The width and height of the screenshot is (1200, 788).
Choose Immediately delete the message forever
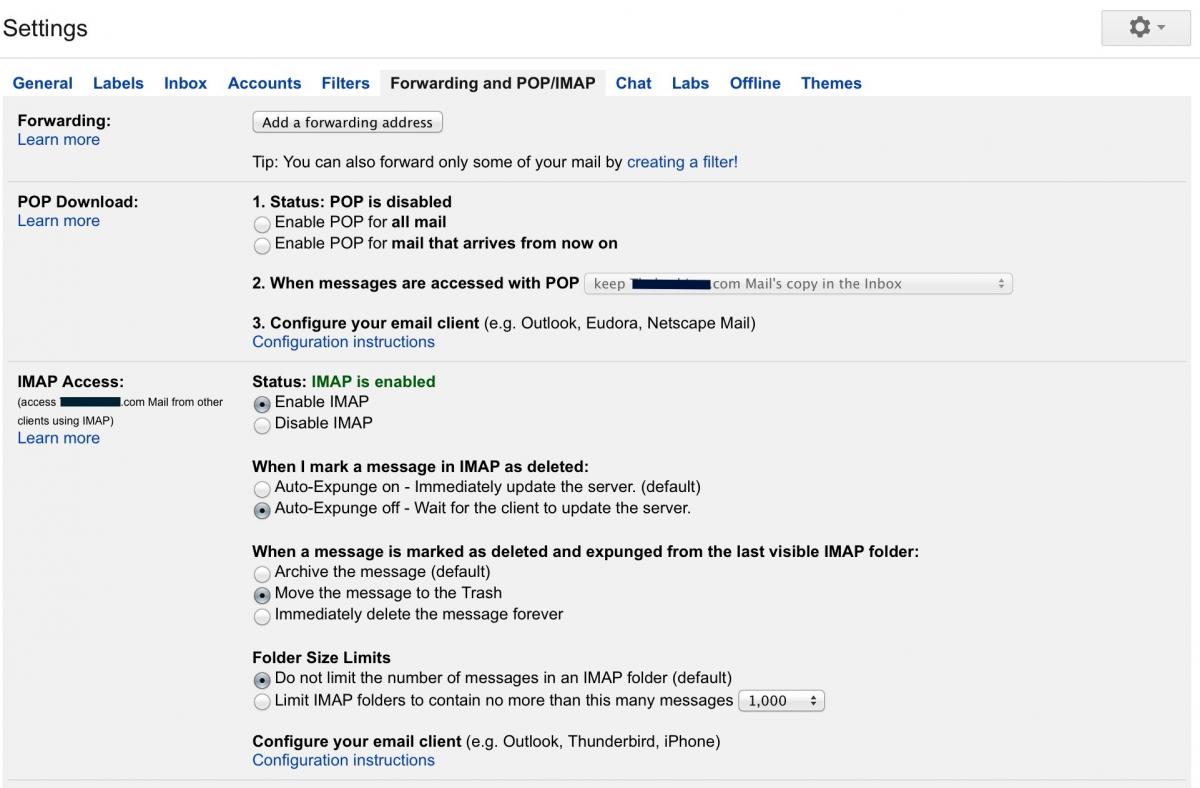262,616
